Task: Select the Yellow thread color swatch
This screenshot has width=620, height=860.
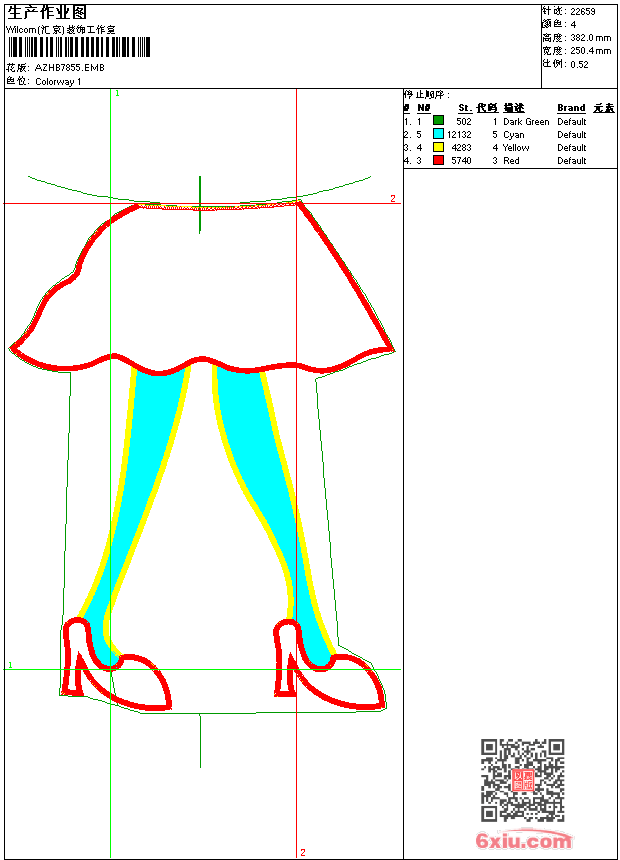Action: click(438, 147)
